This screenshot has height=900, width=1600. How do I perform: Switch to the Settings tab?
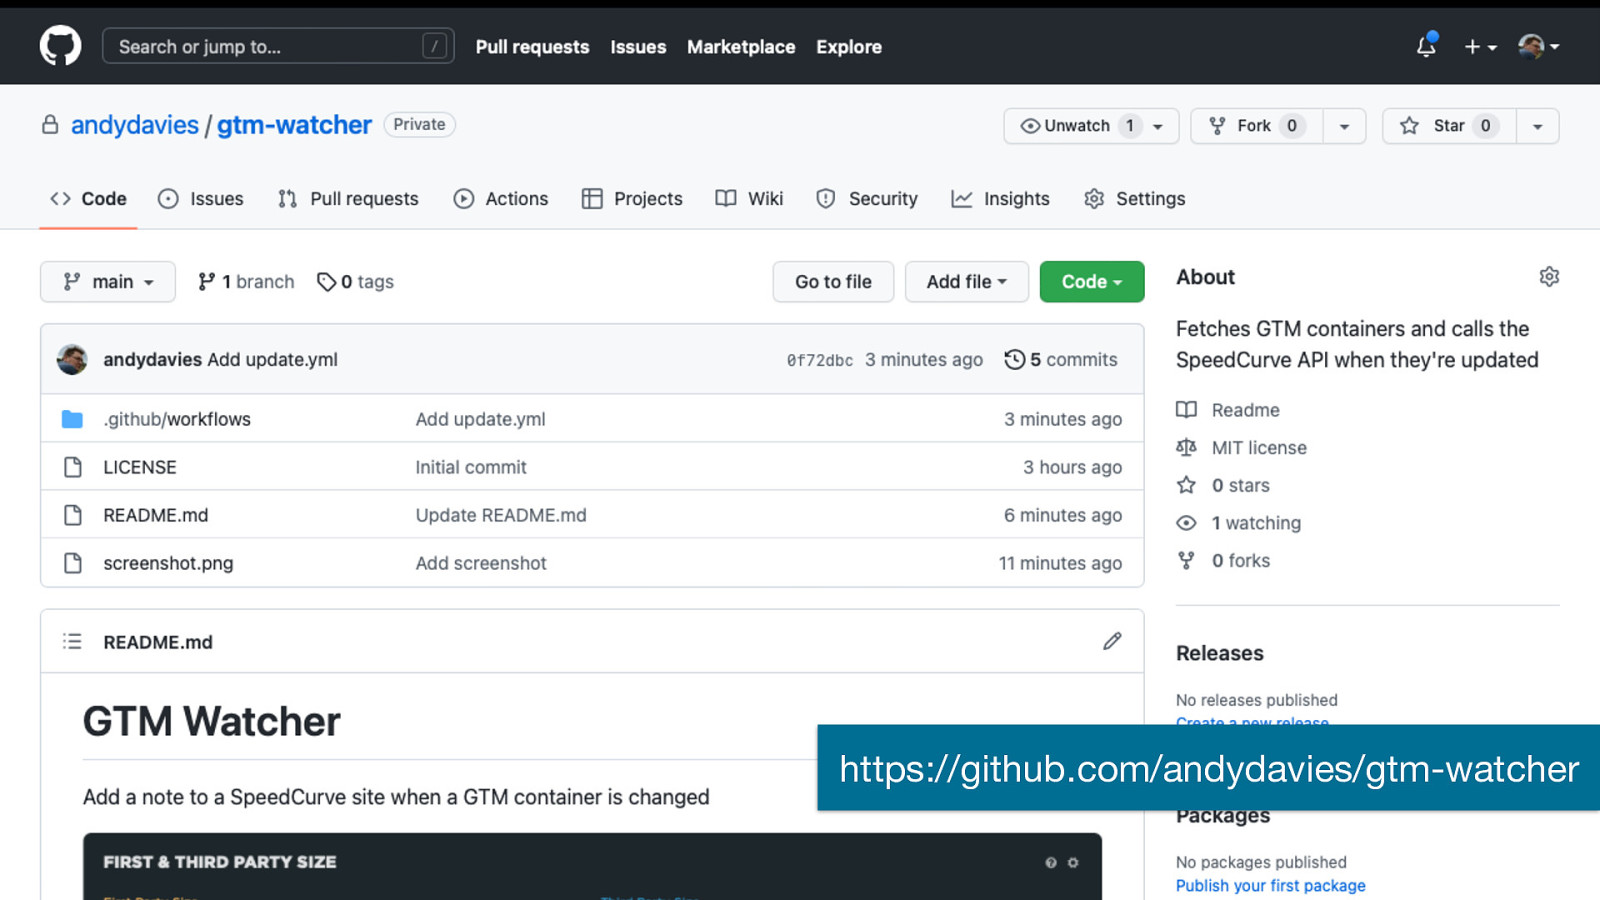(x=1135, y=199)
